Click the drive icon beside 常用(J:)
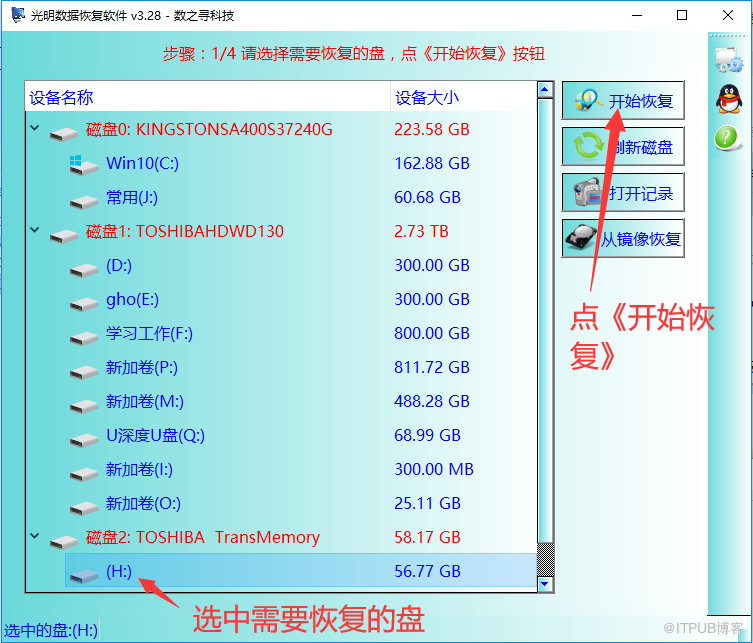The height and width of the screenshot is (643, 753). (84, 202)
